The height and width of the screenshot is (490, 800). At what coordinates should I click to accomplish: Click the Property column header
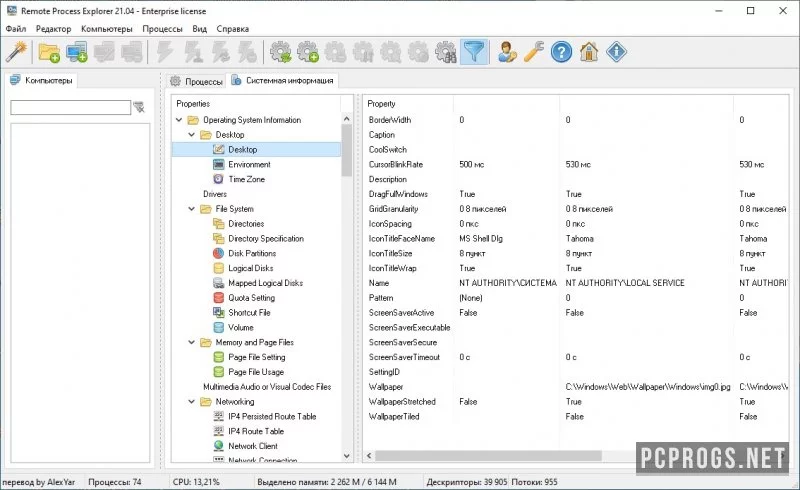(x=408, y=104)
